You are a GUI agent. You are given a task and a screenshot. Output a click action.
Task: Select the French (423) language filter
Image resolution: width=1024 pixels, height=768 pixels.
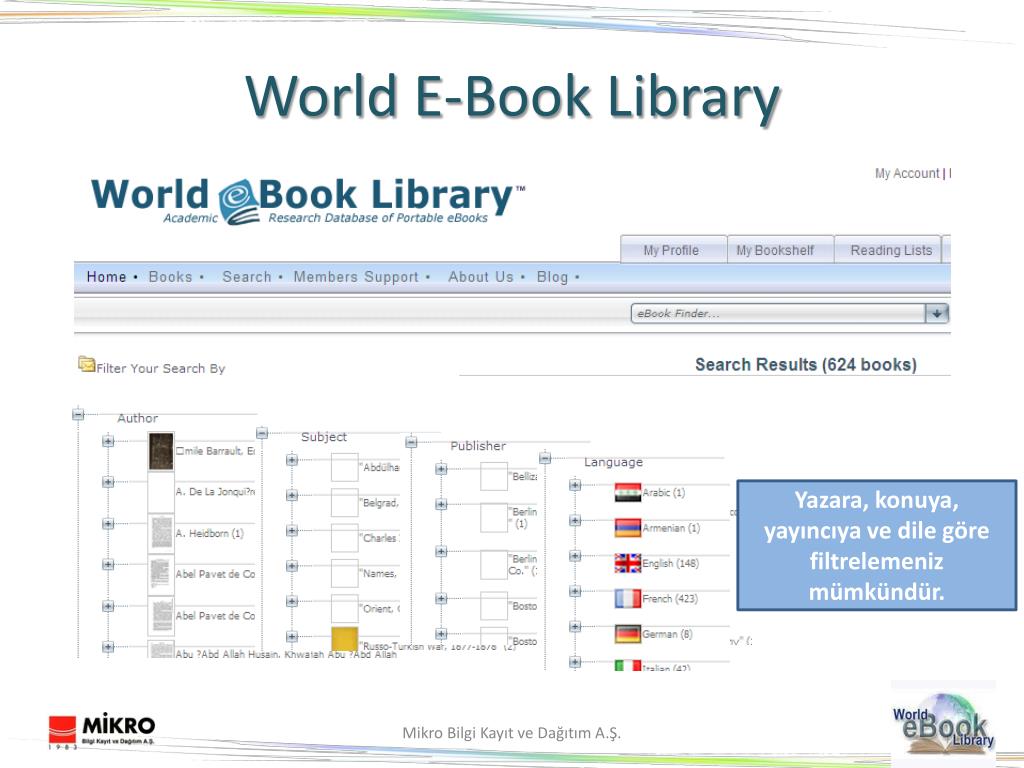(670, 598)
